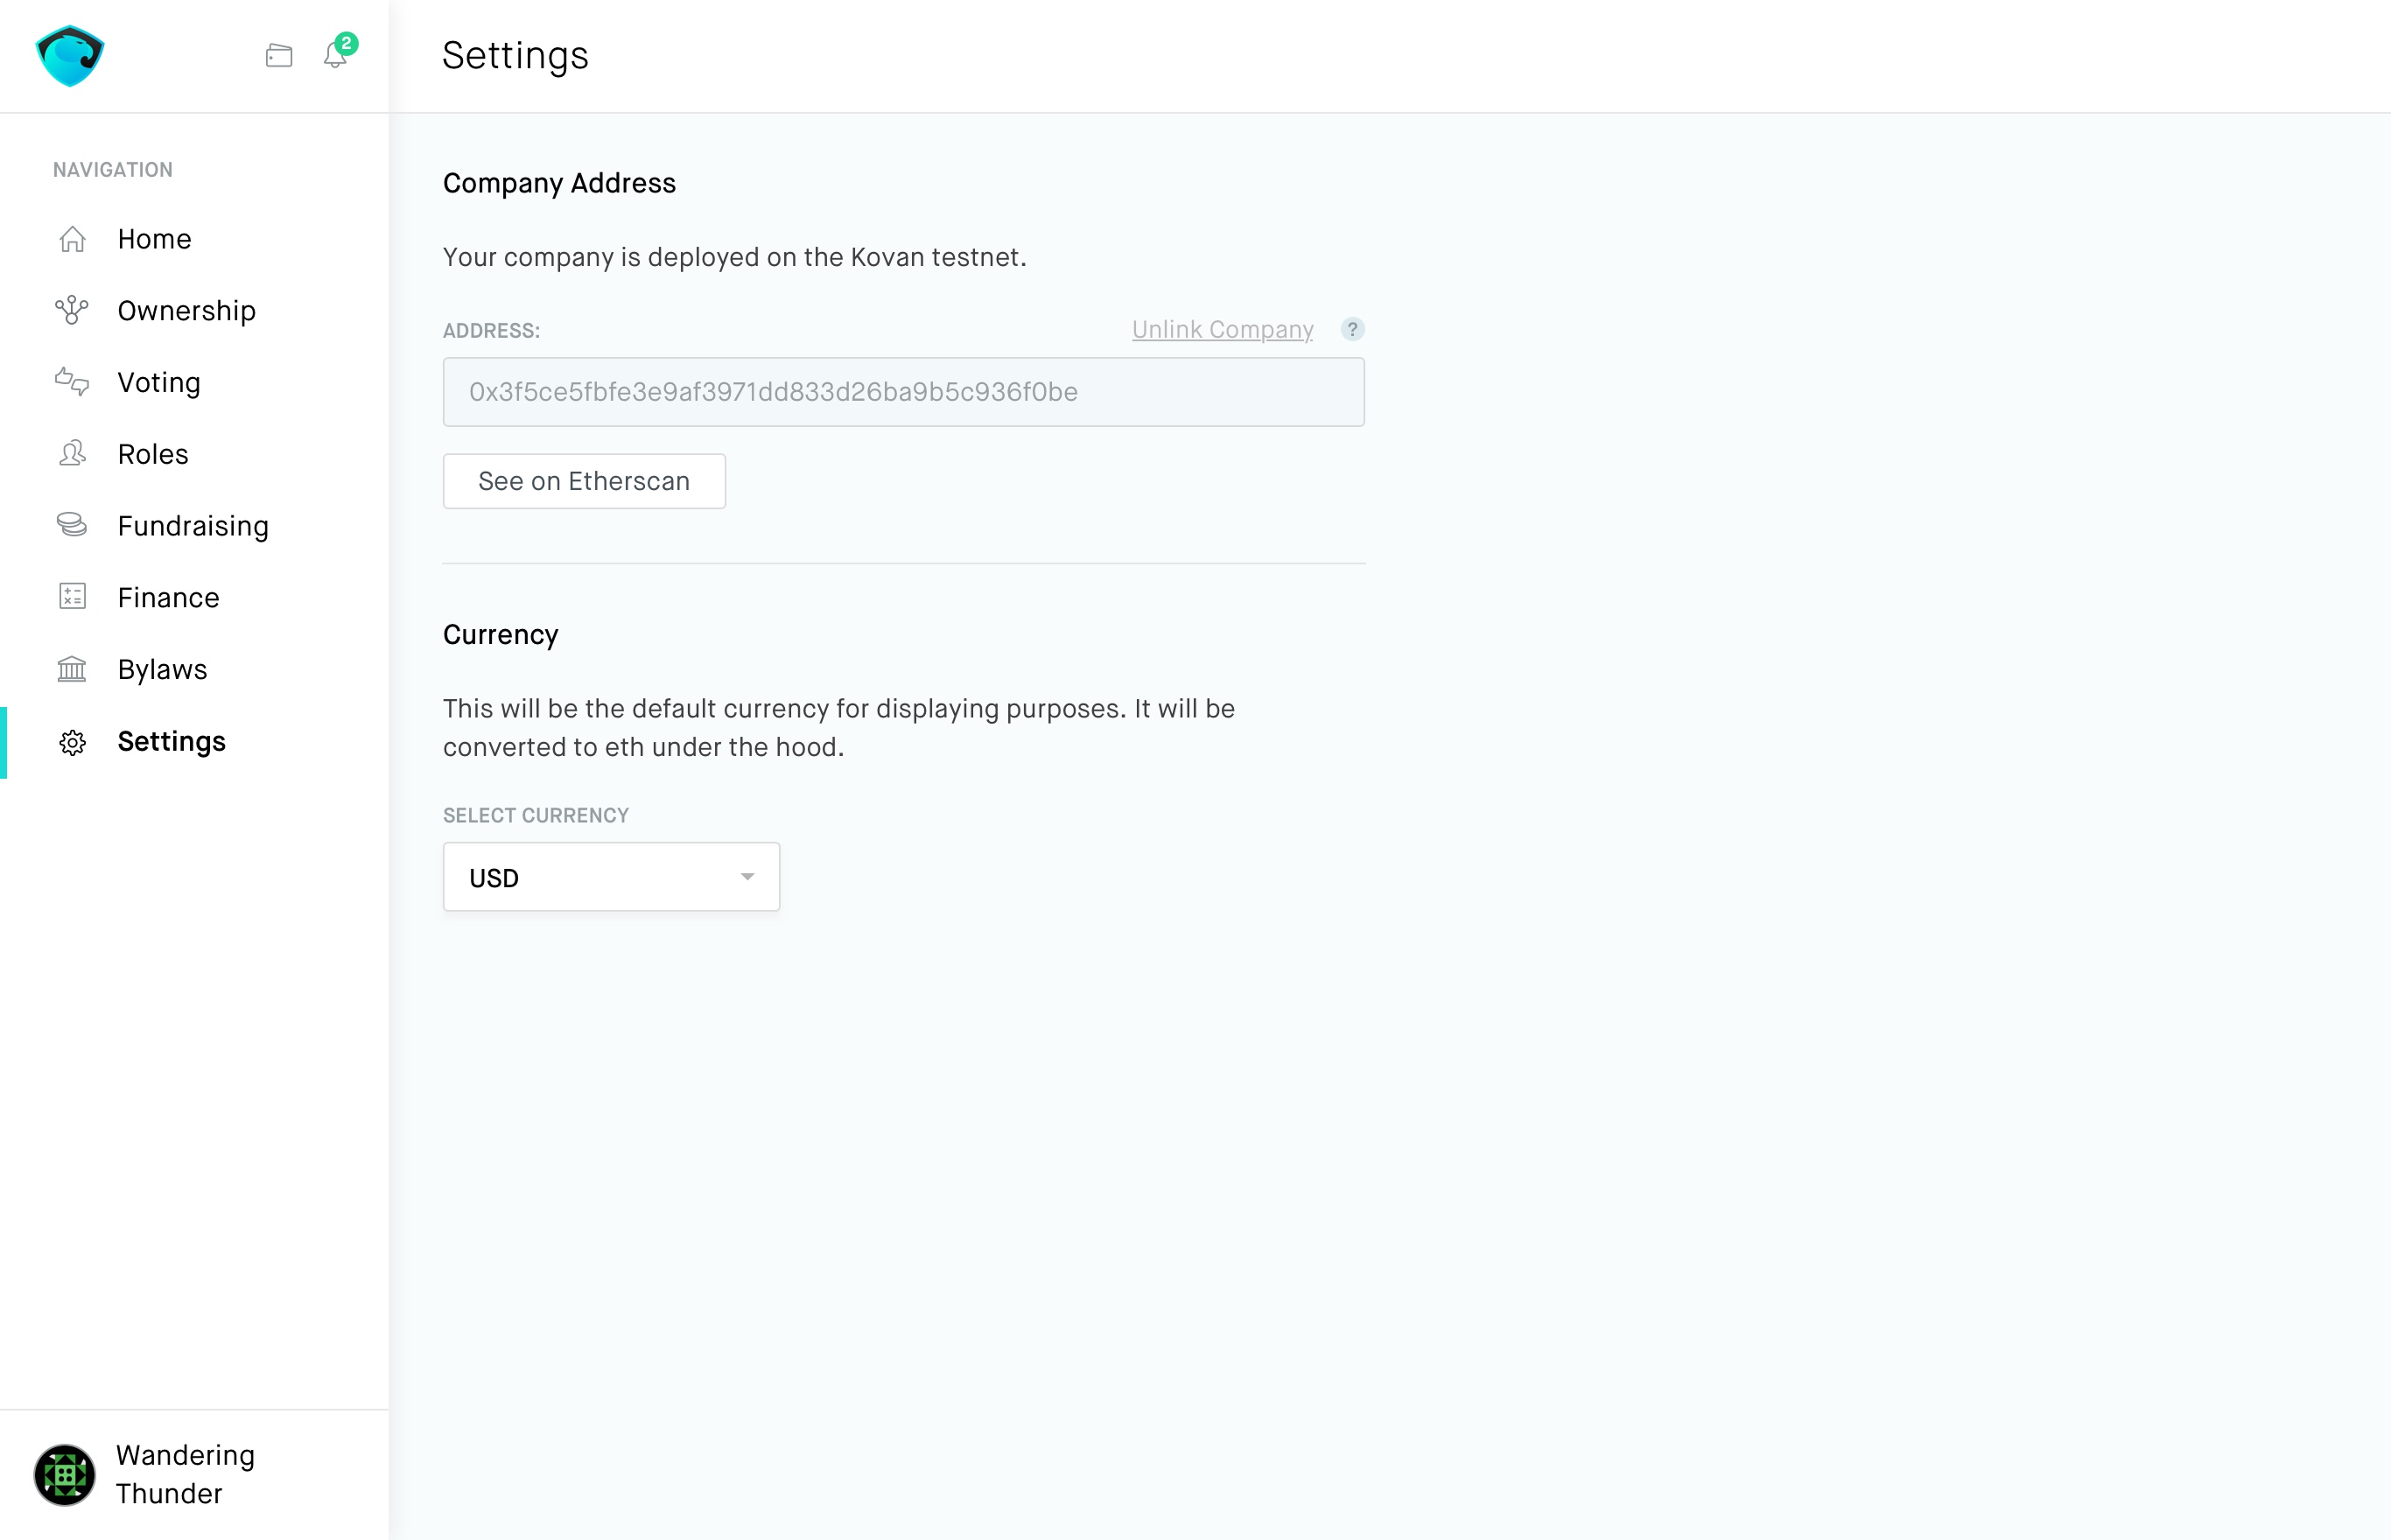Click the help question mark beside Unlink Company

coord(1352,329)
